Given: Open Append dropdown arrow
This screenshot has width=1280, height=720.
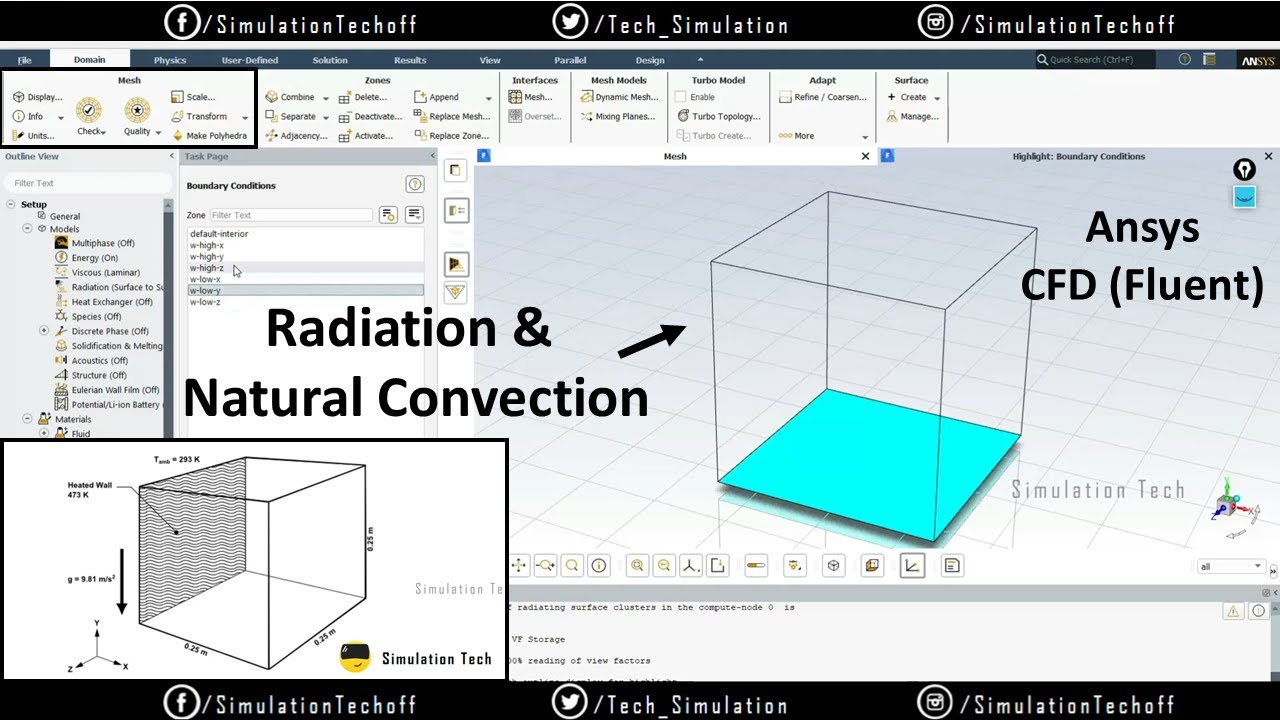Looking at the screenshot, I should (x=489, y=98).
